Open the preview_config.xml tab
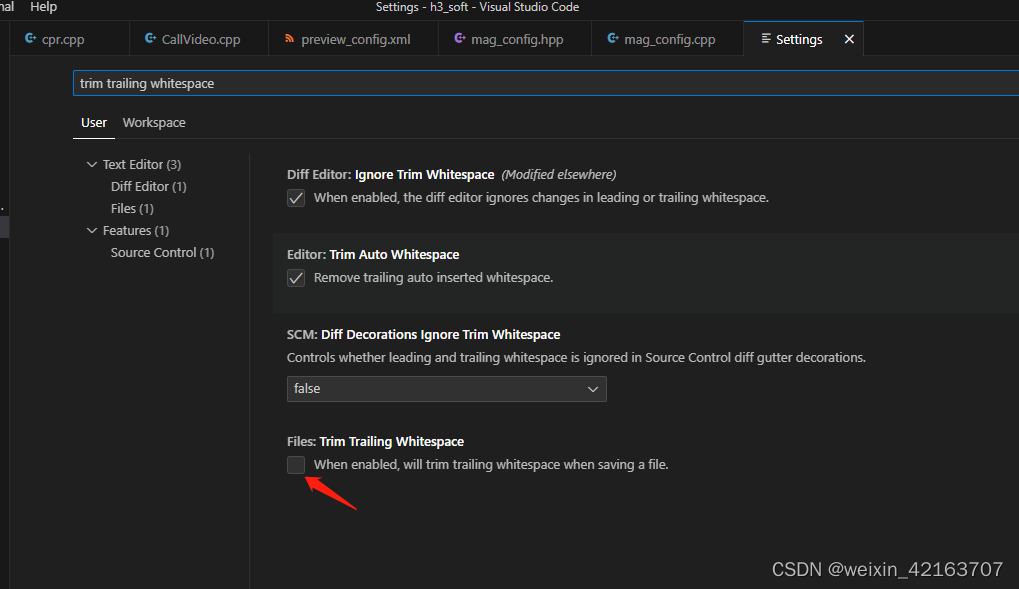Viewport: 1019px width, 589px height. click(354, 38)
